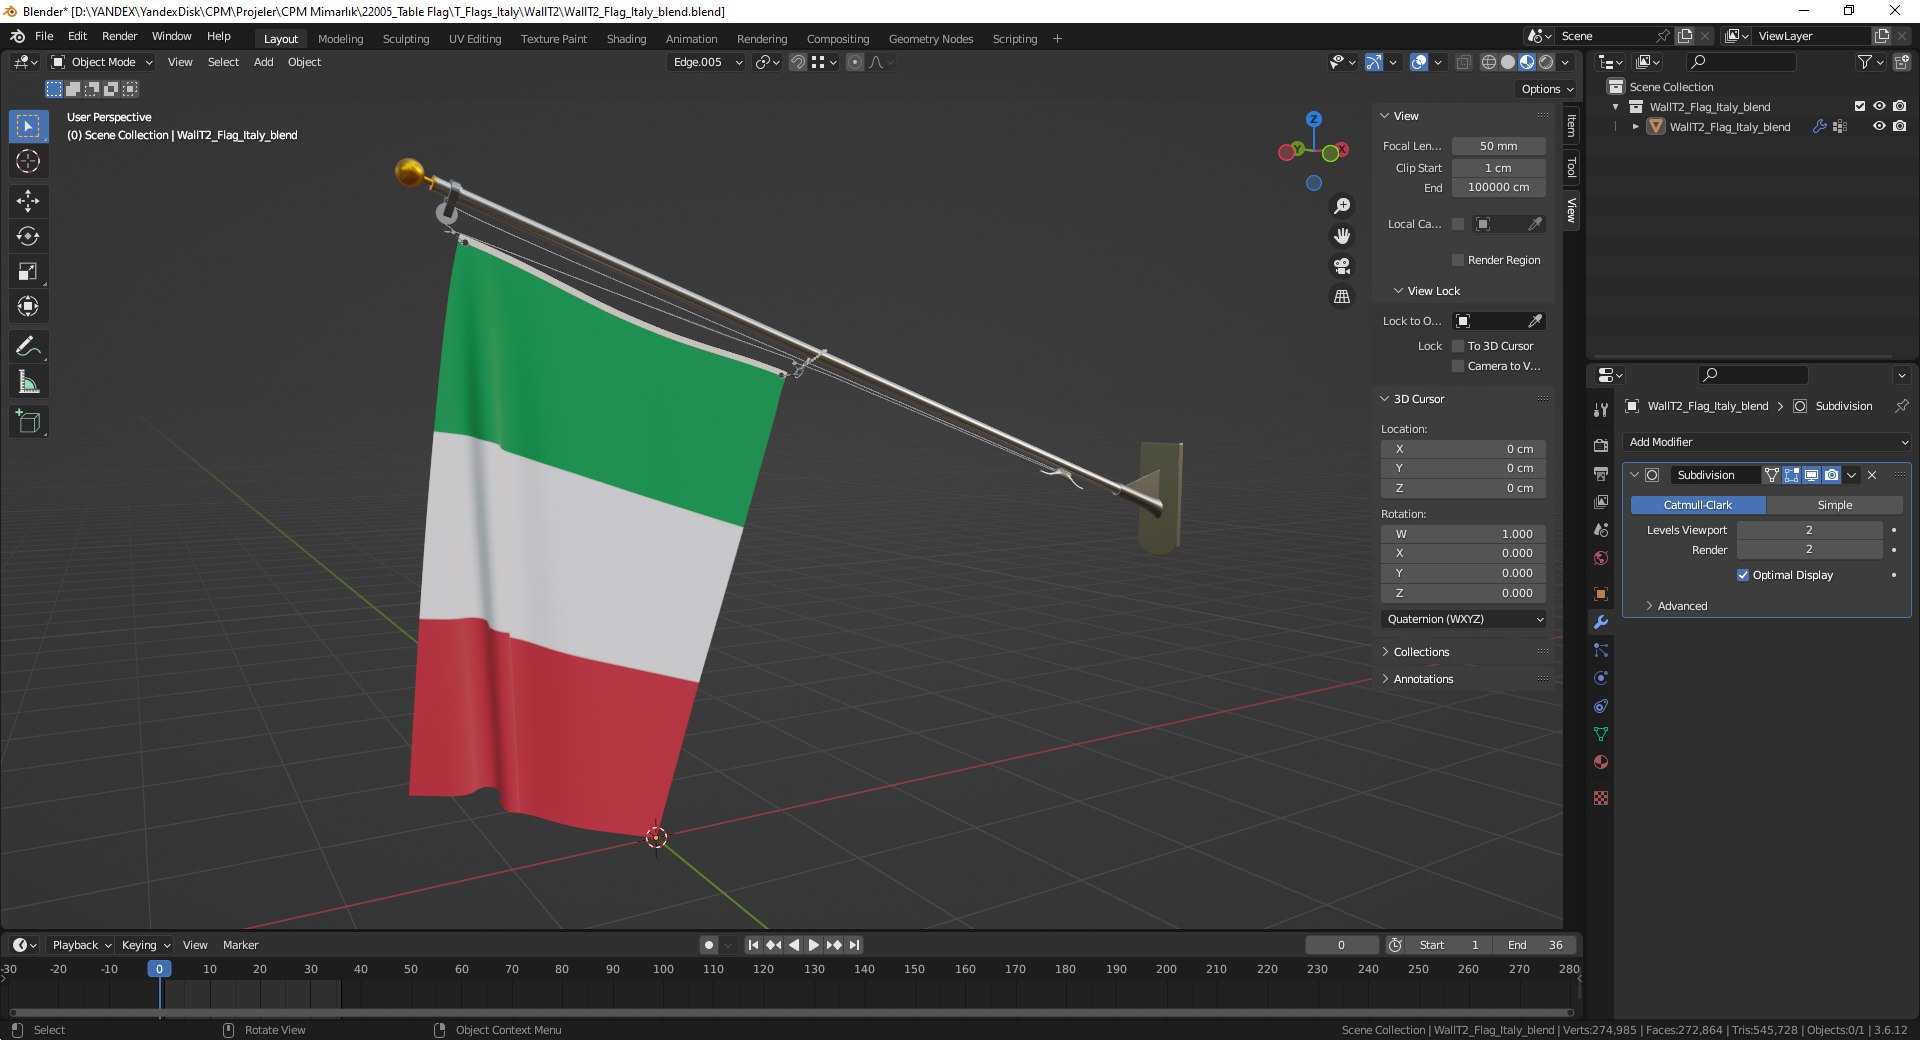Activate the Move tool
The width and height of the screenshot is (1920, 1040).
pyautogui.click(x=28, y=201)
